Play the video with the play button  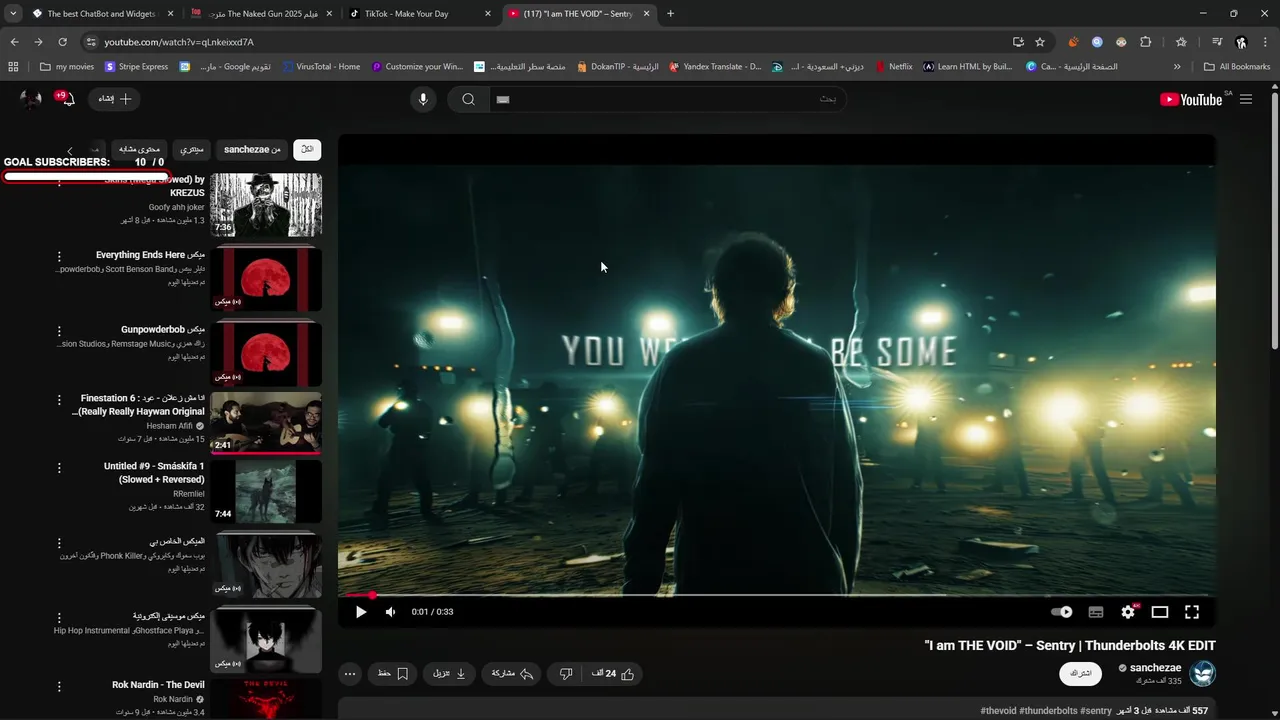click(x=361, y=612)
